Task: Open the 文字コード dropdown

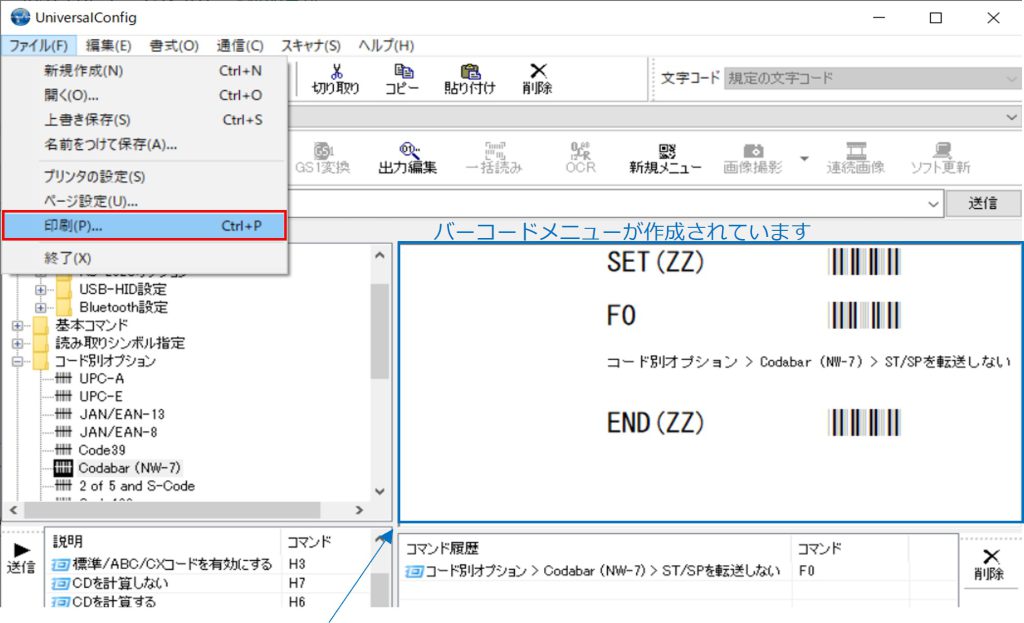Action: click(872, 78)
